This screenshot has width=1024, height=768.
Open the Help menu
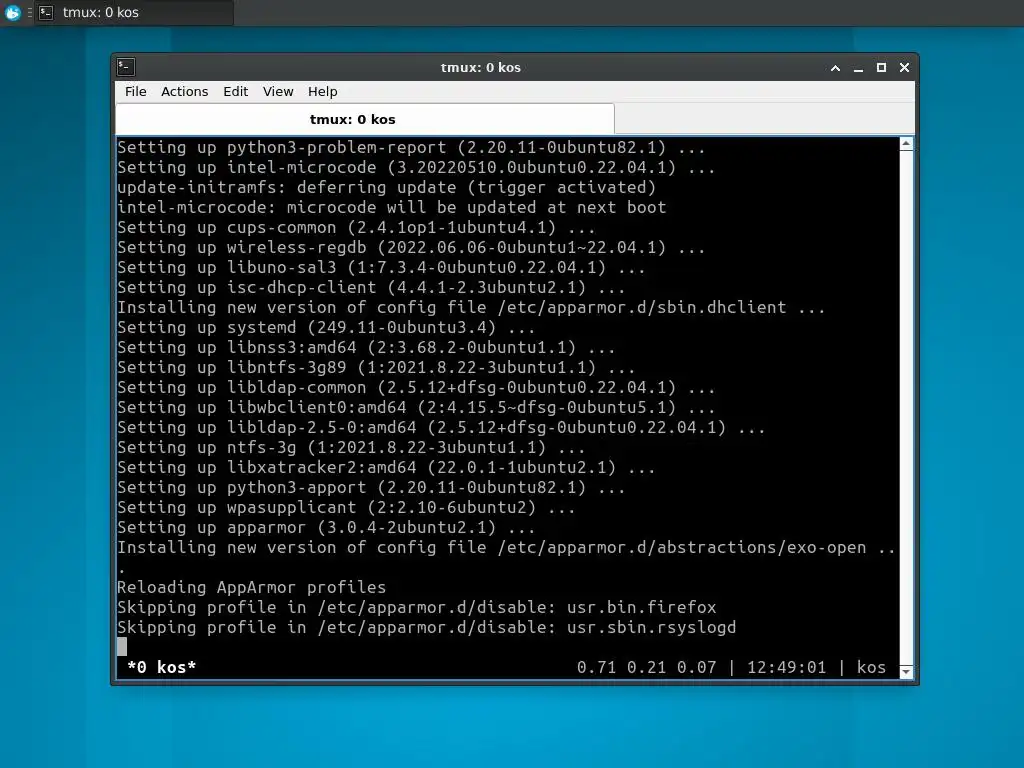323,91
